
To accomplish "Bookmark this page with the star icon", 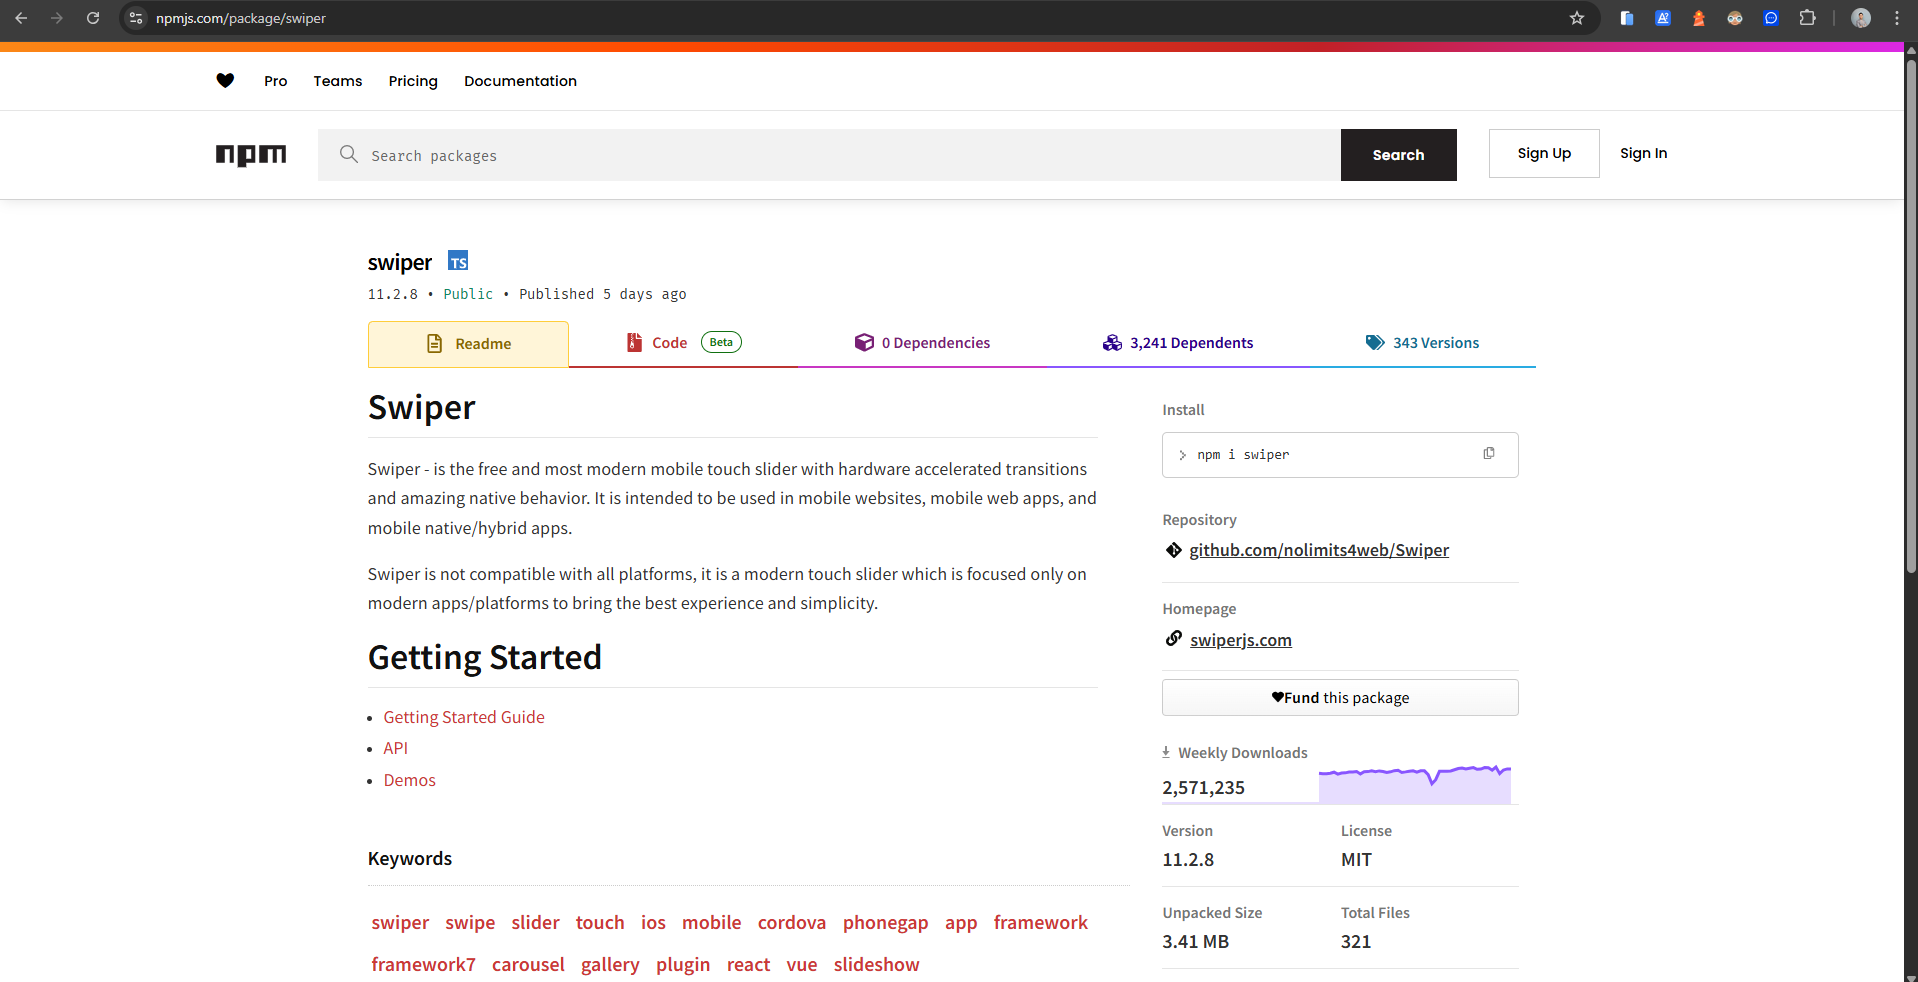I will (x=1577, y=18).
